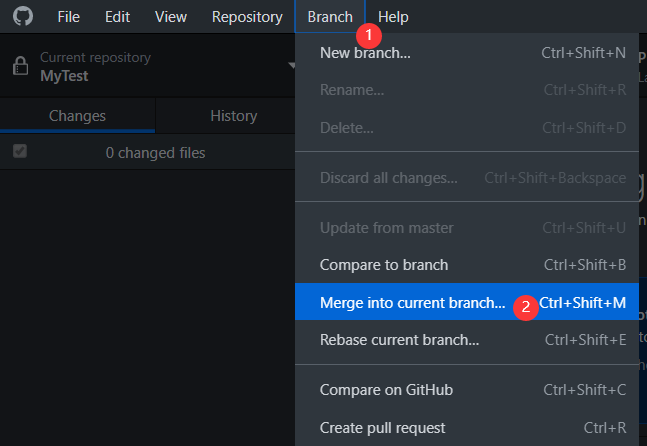
Task: Open the View menu
Action: [x=171, y=17]
